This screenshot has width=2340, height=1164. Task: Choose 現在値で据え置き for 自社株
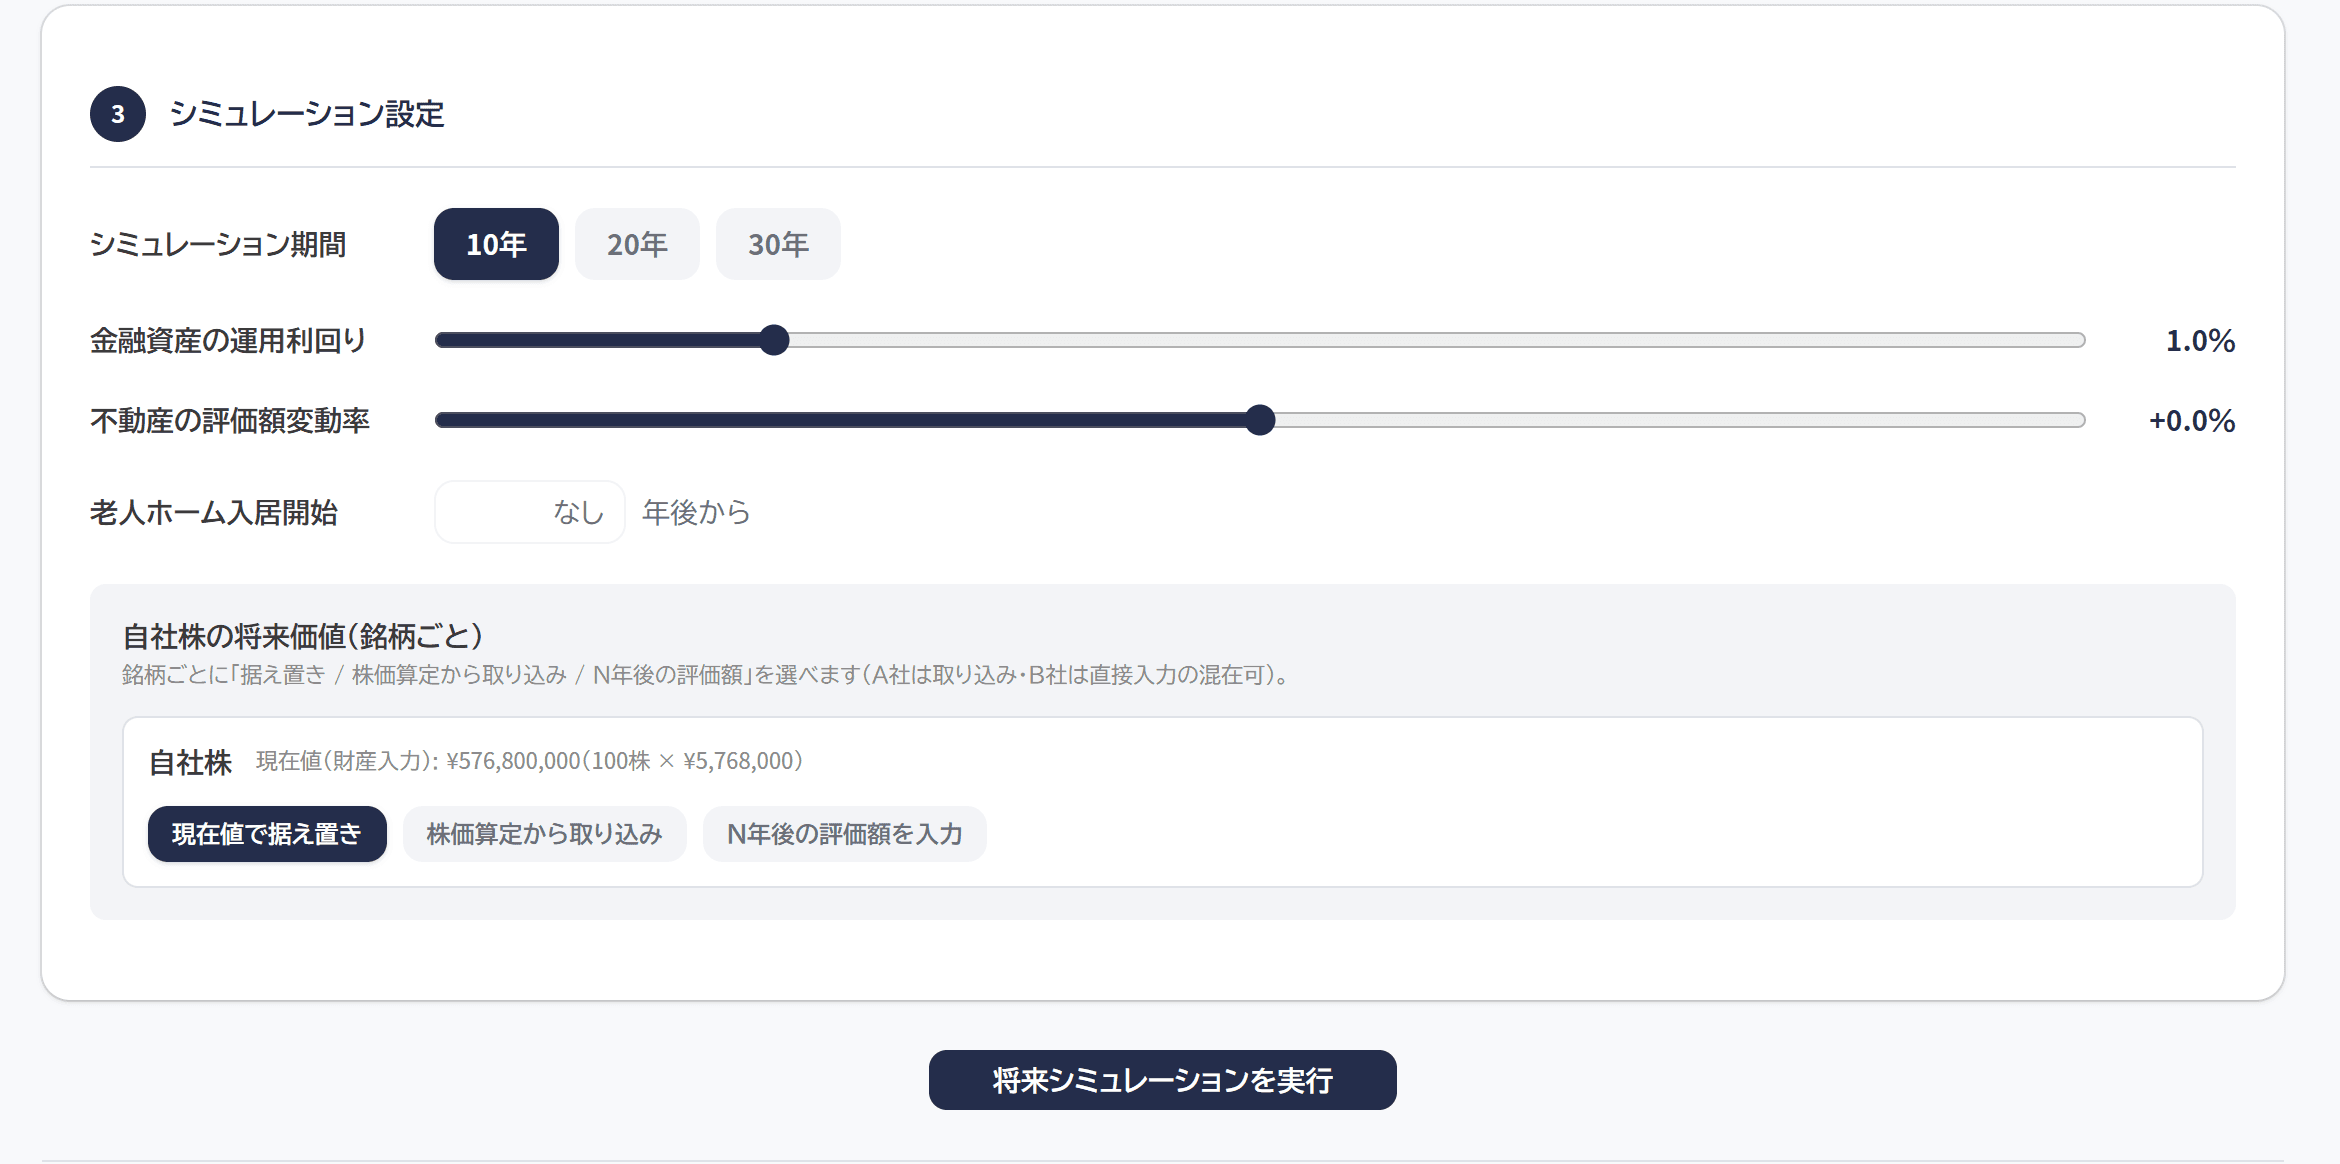[x=267, y=834]
